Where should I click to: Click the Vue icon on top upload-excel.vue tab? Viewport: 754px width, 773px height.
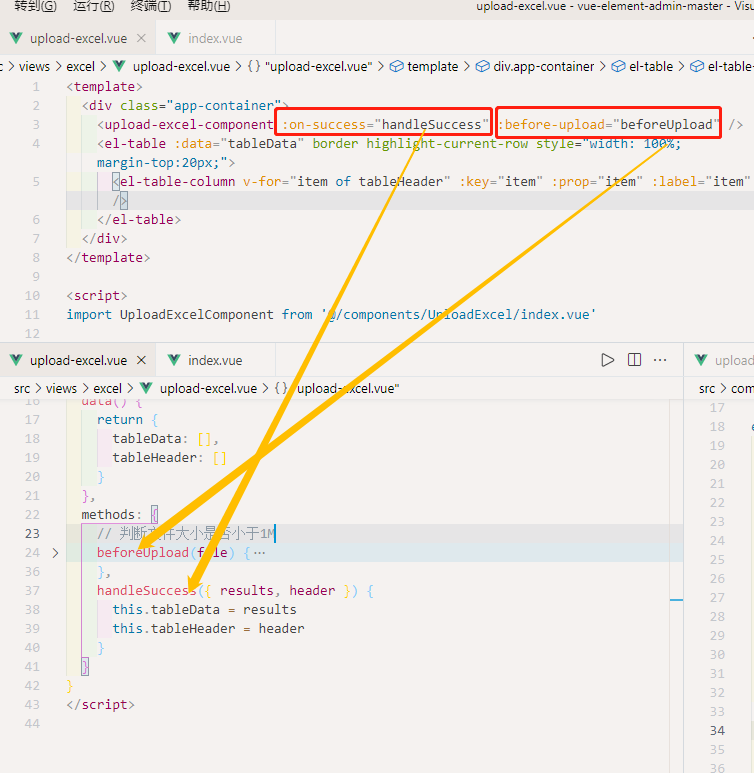click(16, 38)
